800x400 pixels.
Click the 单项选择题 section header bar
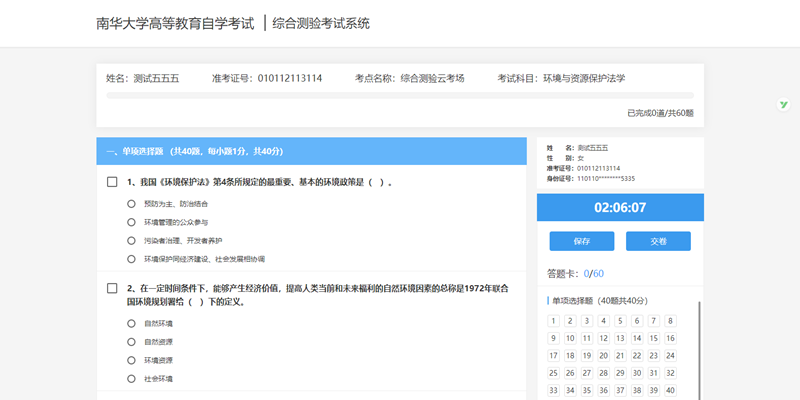coord(311,151)
